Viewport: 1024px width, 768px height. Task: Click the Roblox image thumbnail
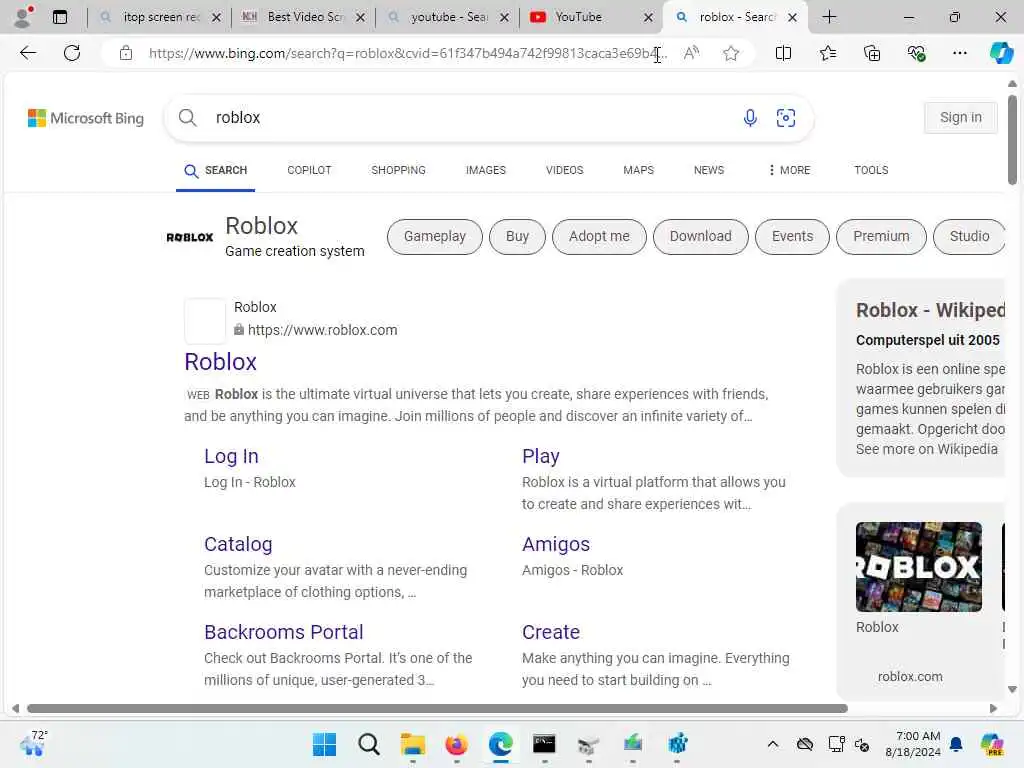click(918, 566)
